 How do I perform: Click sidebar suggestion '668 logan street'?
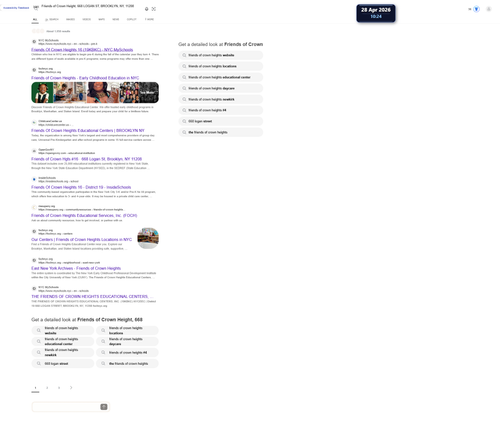[221, 121]
